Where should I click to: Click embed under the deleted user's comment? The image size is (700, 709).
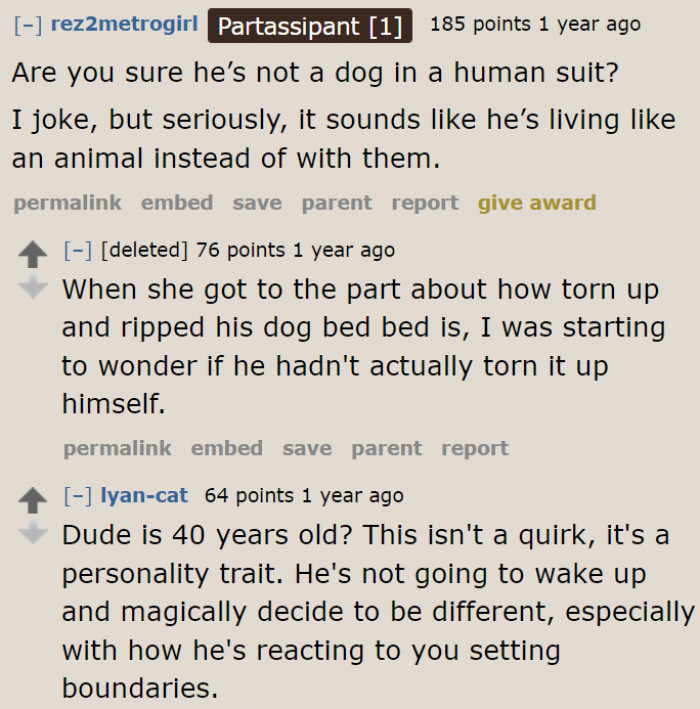[x=227, y=449]
